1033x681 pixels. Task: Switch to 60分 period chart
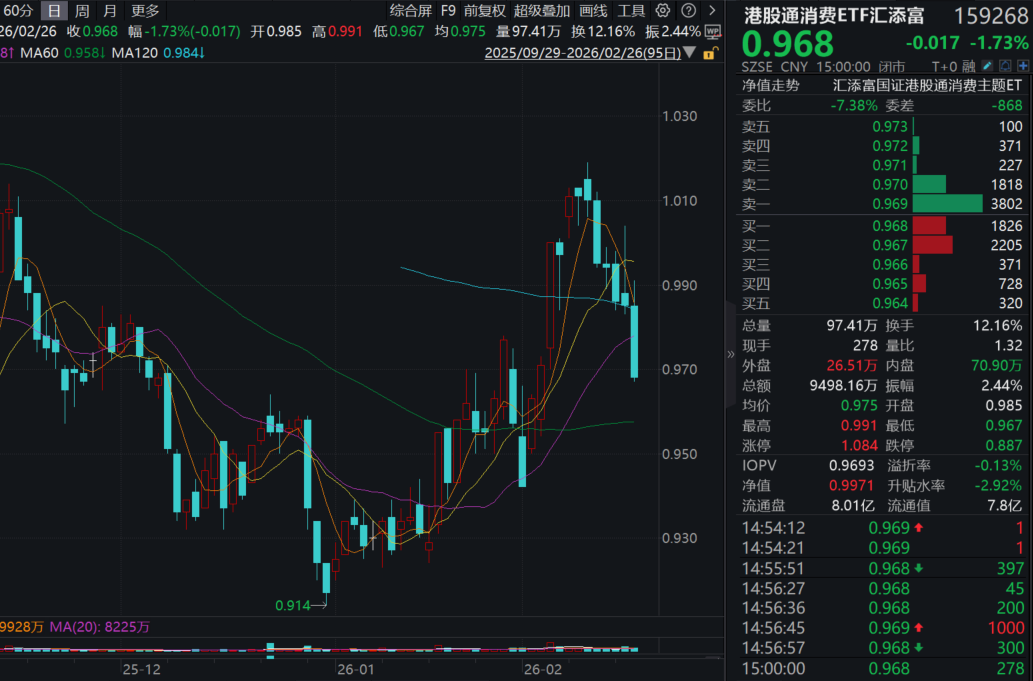click(18, 11)
